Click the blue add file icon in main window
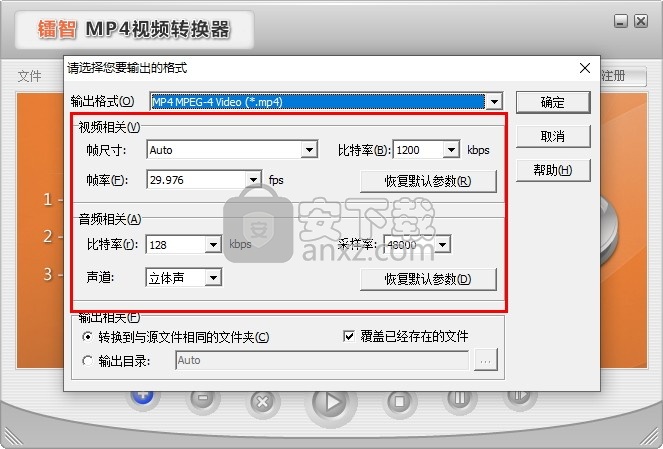This screenshot has width=663, height=449. point(142,398)
